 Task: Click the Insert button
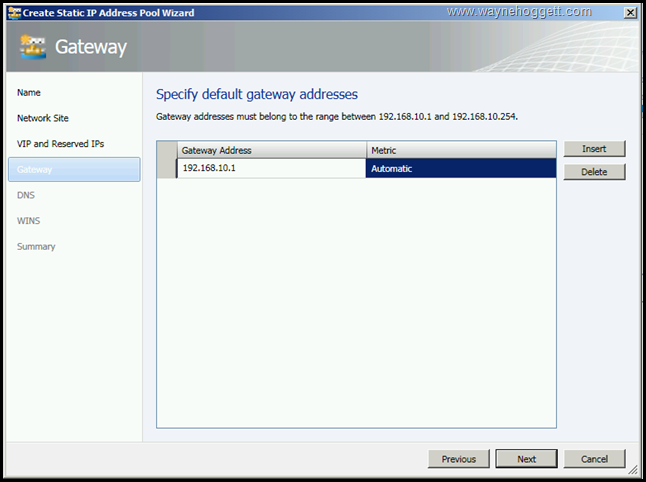(594, 149)
